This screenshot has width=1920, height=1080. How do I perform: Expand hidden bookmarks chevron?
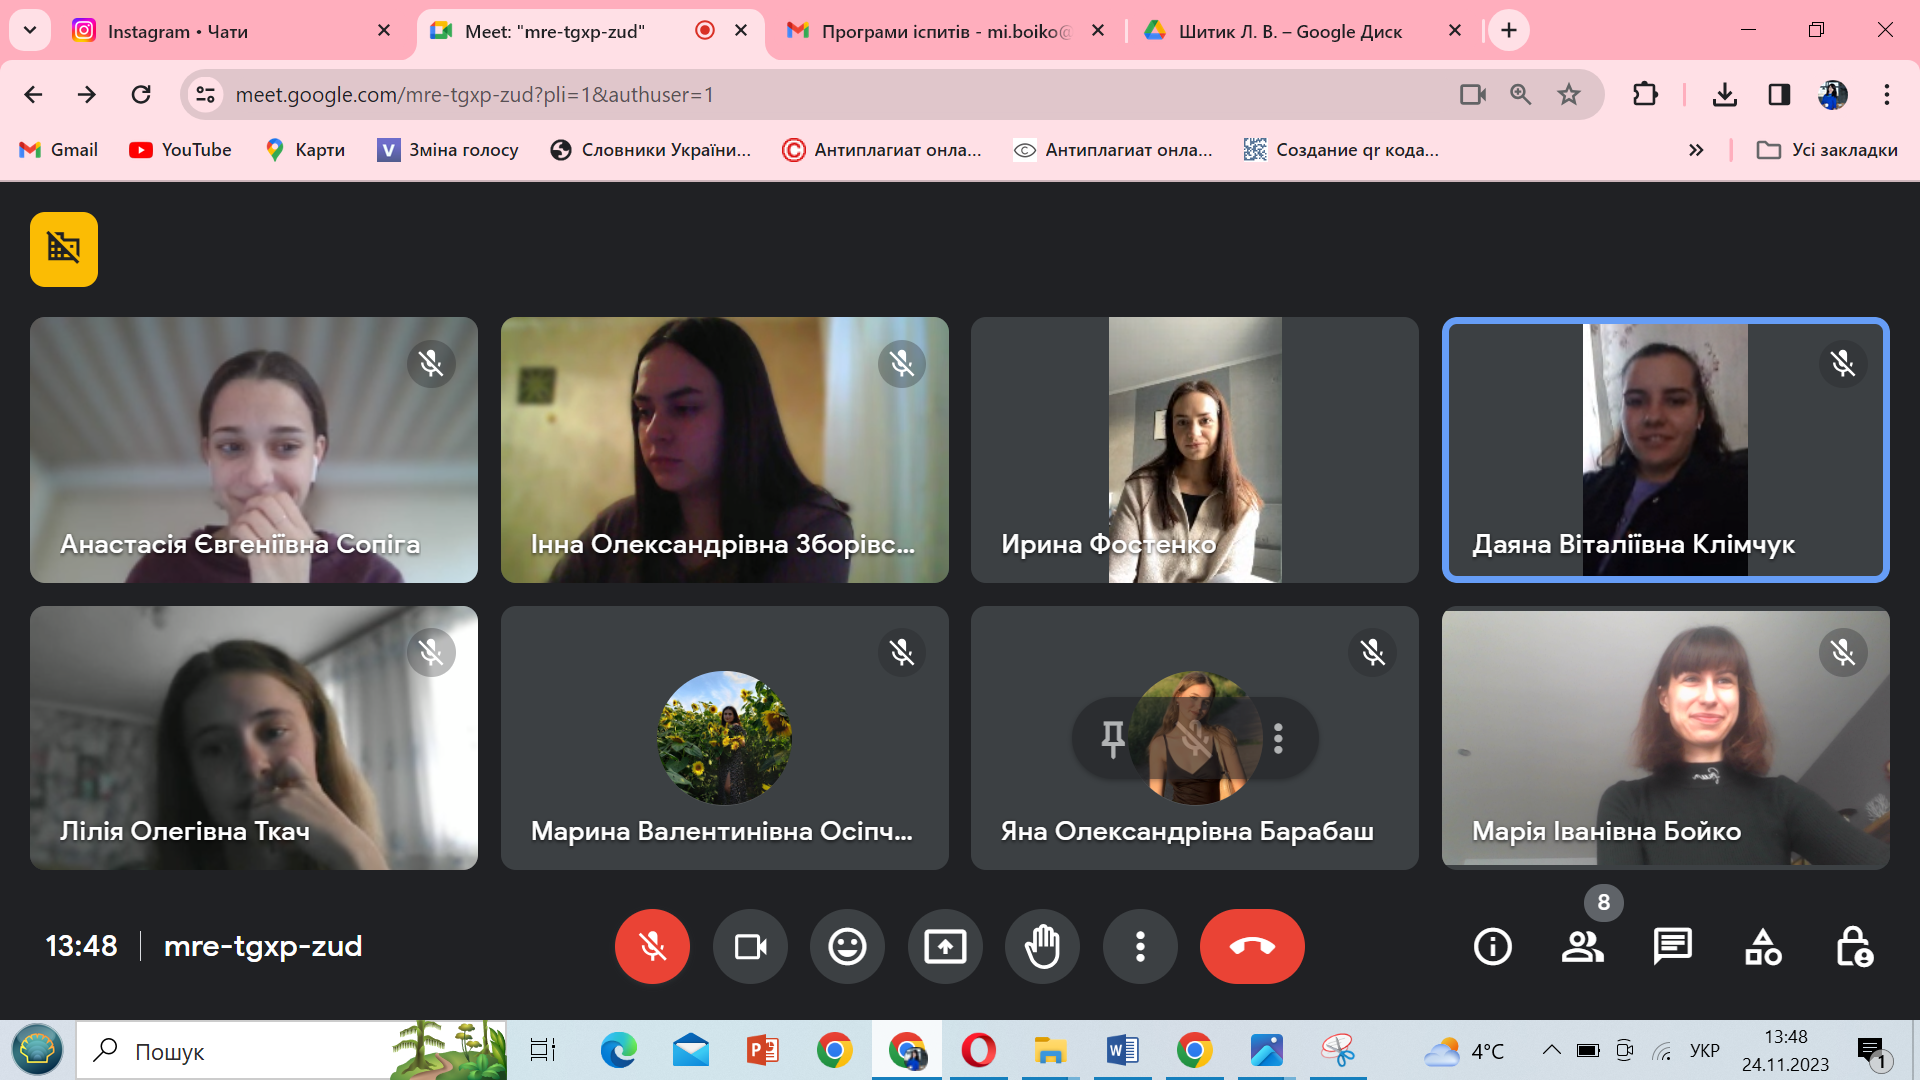click(x=1696, y=150)
